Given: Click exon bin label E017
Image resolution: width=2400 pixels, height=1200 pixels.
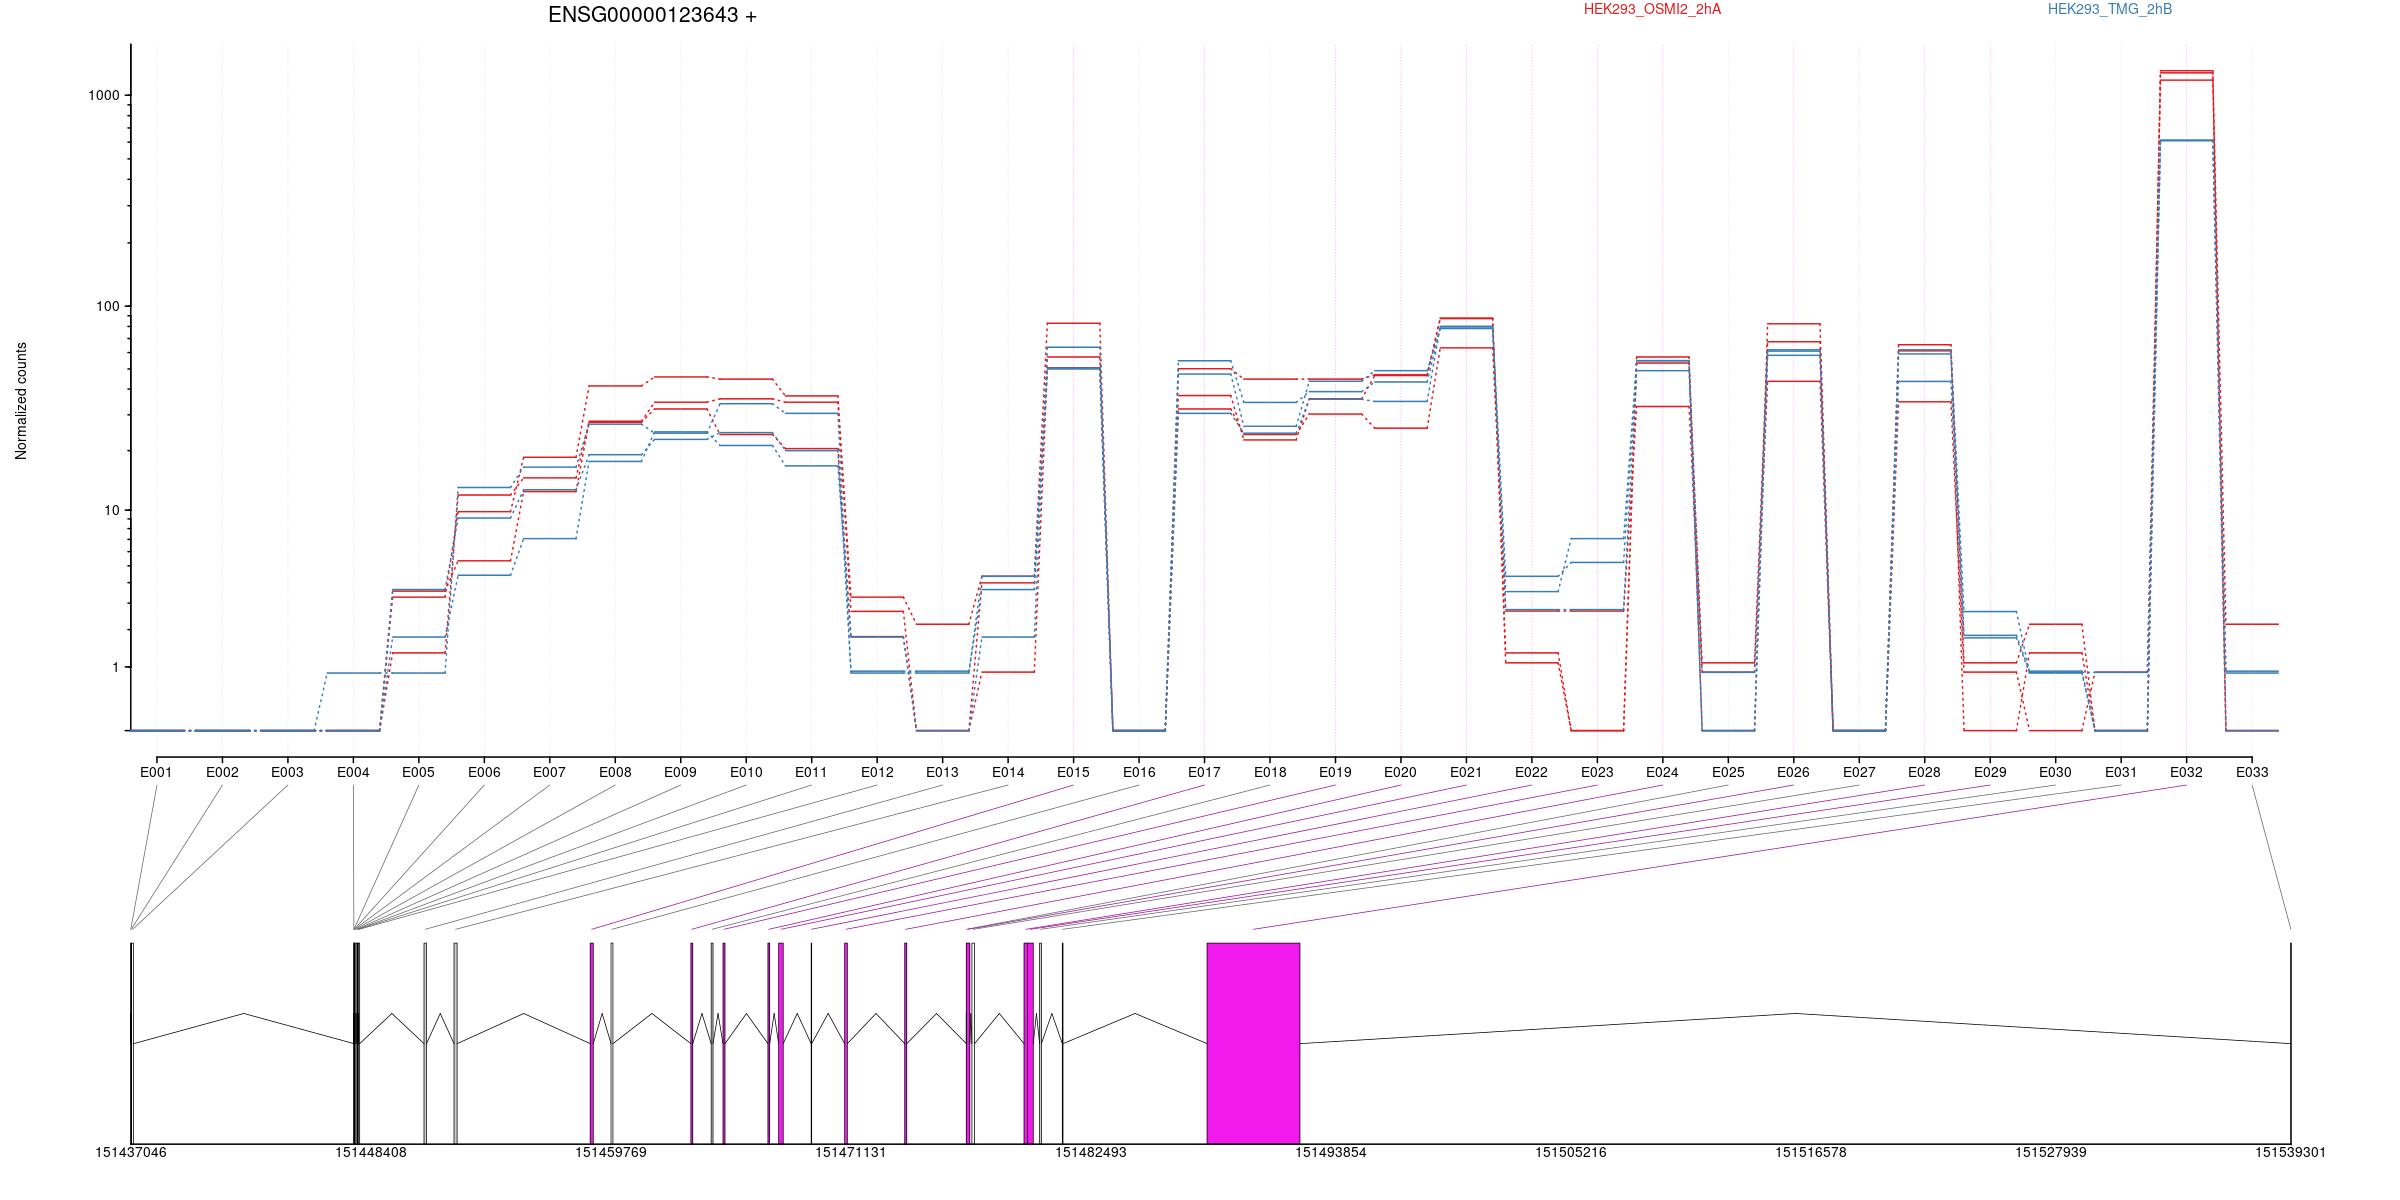Looking at the screenshot, I should [x=1204, y=772].
